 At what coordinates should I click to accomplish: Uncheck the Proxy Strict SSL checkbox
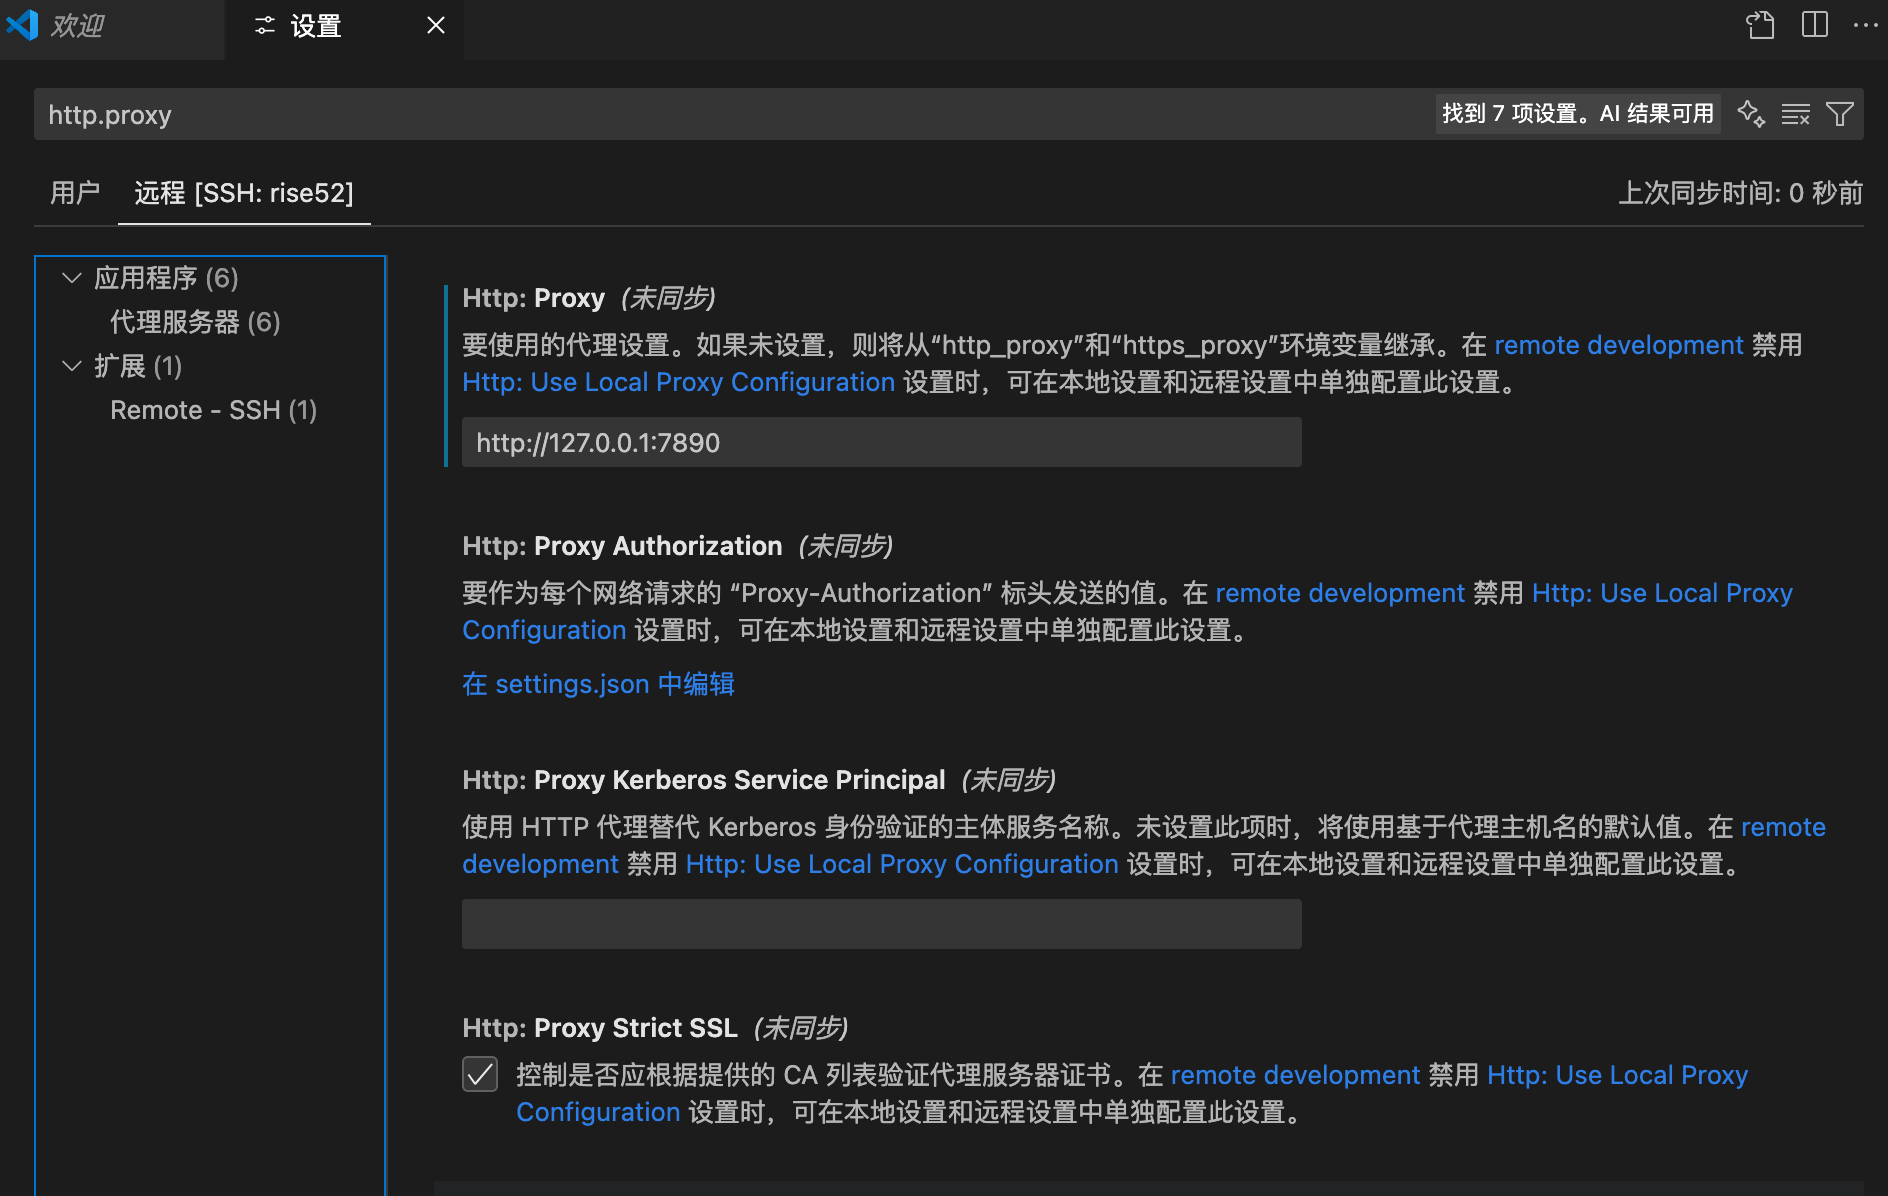[x=481, y=1074]
